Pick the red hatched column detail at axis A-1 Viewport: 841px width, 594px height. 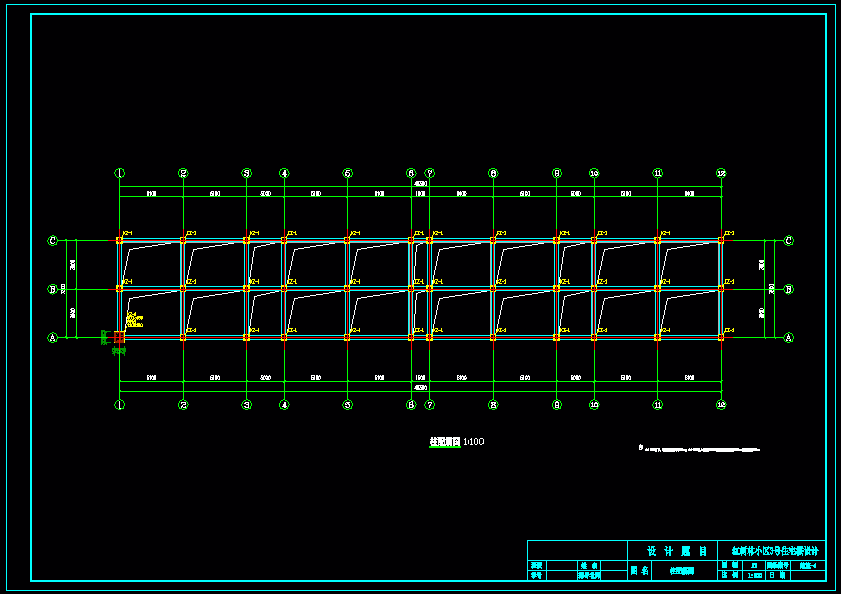click(x=118, y=338)
